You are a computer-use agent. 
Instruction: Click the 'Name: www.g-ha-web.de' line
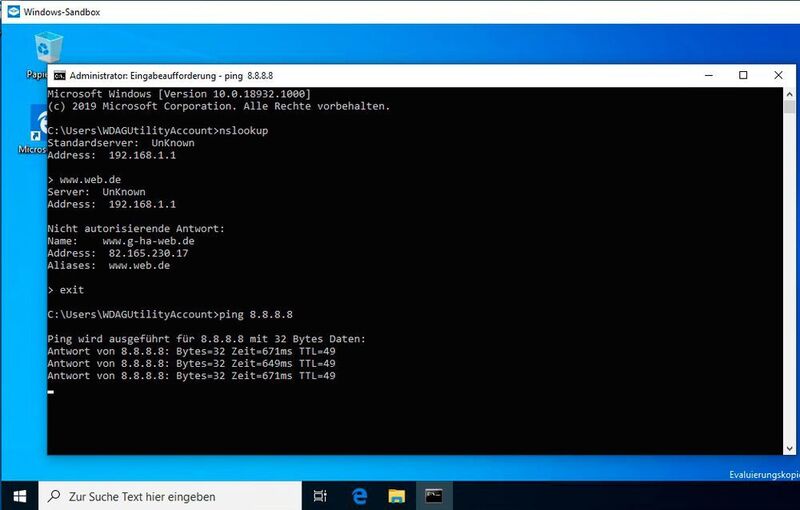(121, 241)
